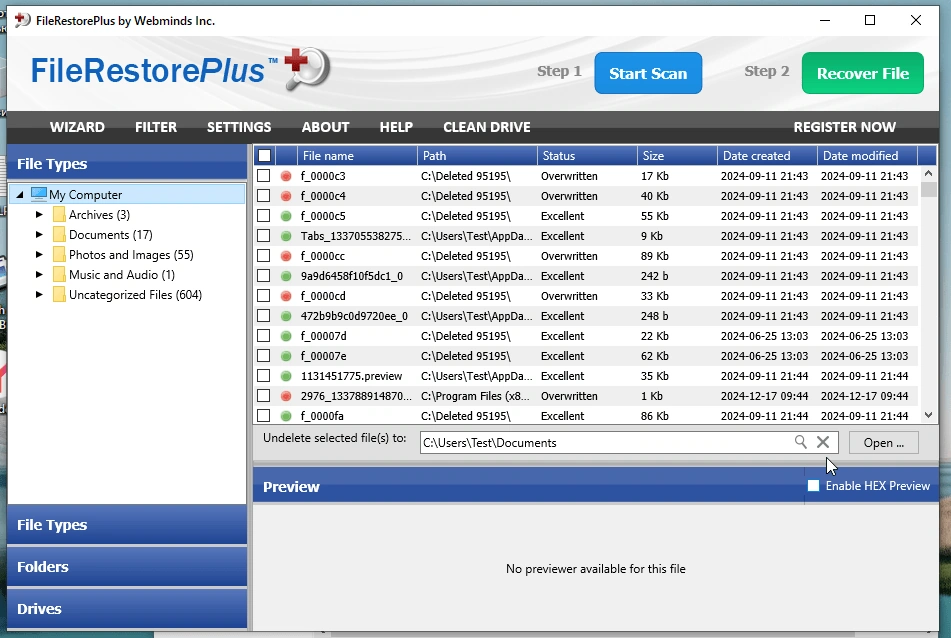Click the Music and Audio folder icon
The height and width of the screenshot is (638, 951).
tap(59, 275)
